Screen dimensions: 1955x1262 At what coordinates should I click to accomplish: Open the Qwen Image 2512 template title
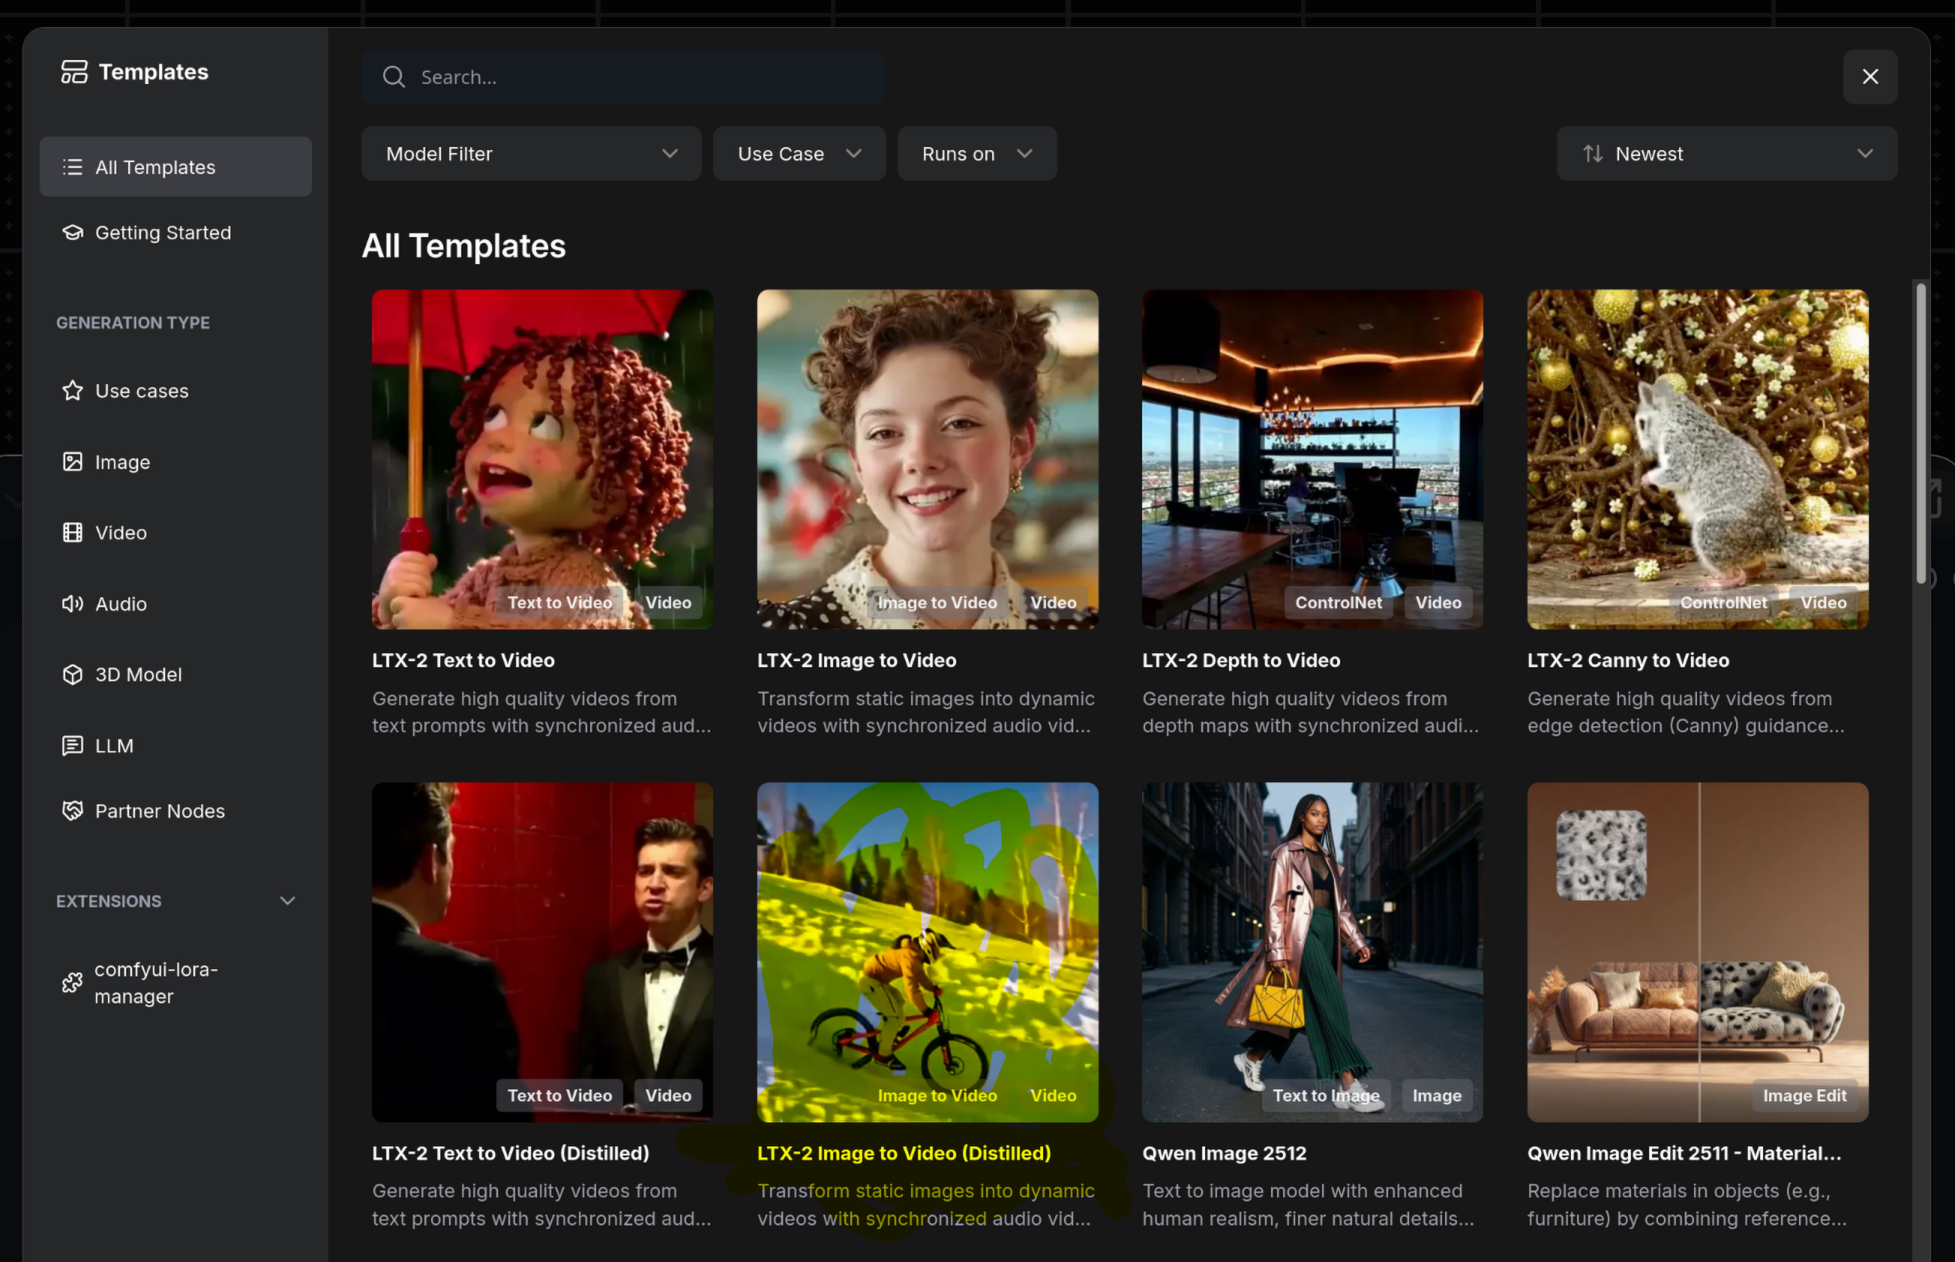1224,1153
